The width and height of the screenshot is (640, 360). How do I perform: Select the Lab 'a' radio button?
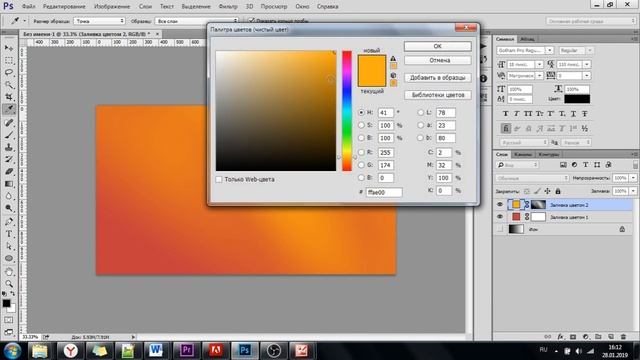point(420,125)
